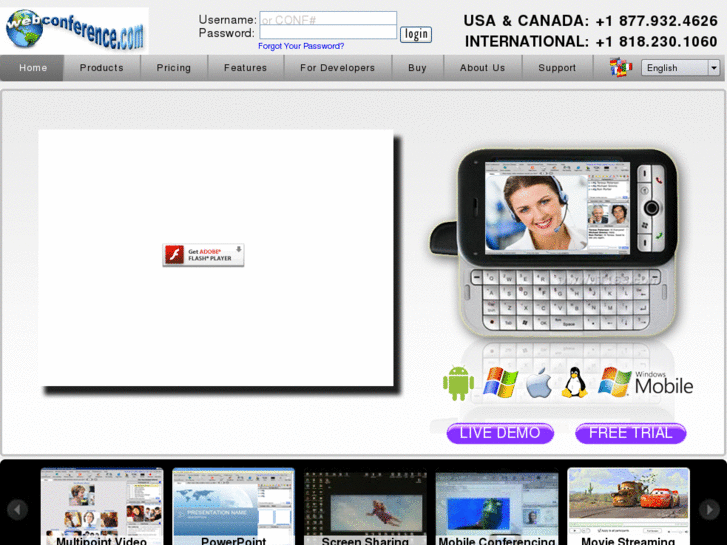This screenshot has width=727, height=545.
Task: Open the Multipoint Video thumbnail
Action: 102,507
